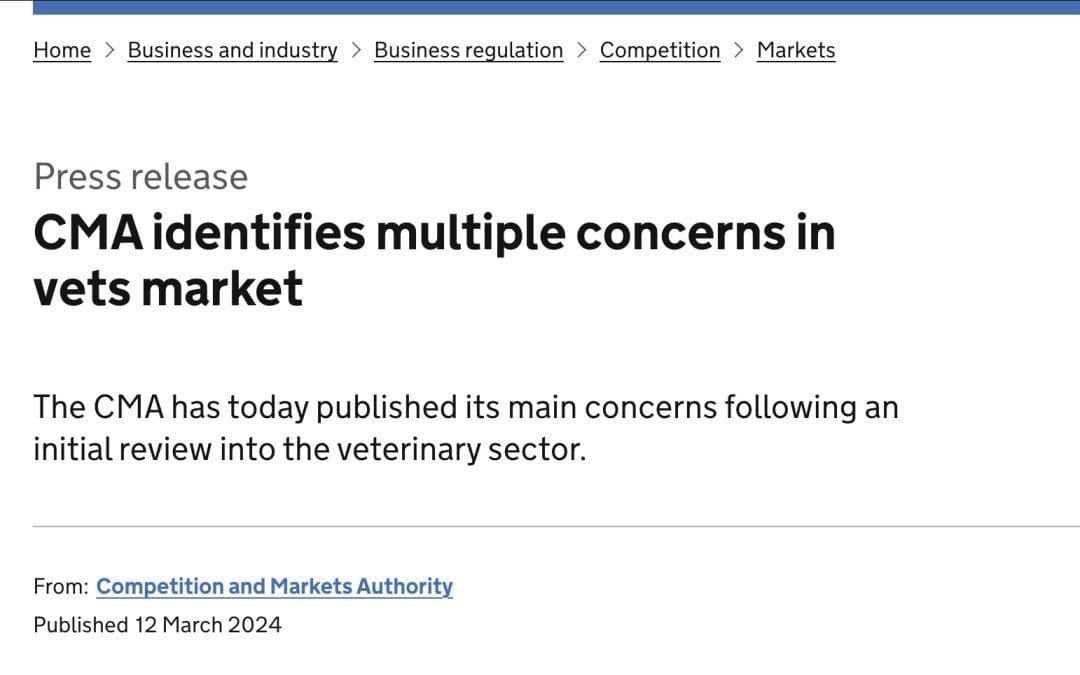Click summary line starting 'The CMA has today'
The image size is (1080, 675).
click(x=466, y=407)
